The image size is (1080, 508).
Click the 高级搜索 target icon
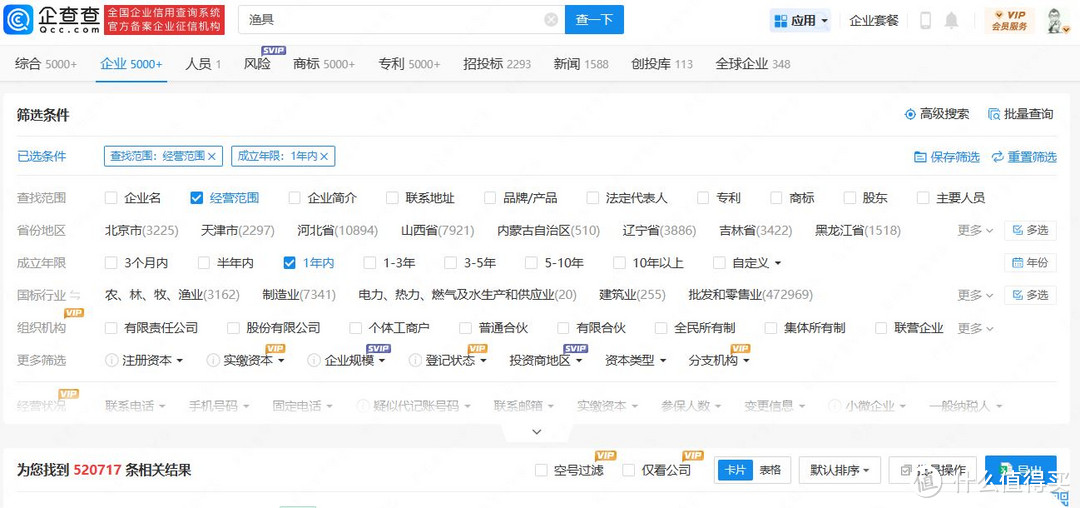pyautogui.click(x=910, y=114)
